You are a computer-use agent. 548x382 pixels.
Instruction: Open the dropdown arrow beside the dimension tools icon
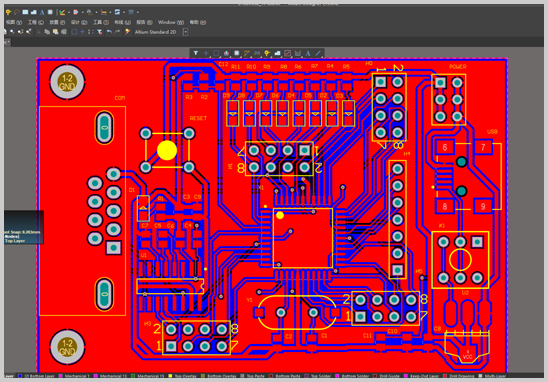tap(110, 12)
